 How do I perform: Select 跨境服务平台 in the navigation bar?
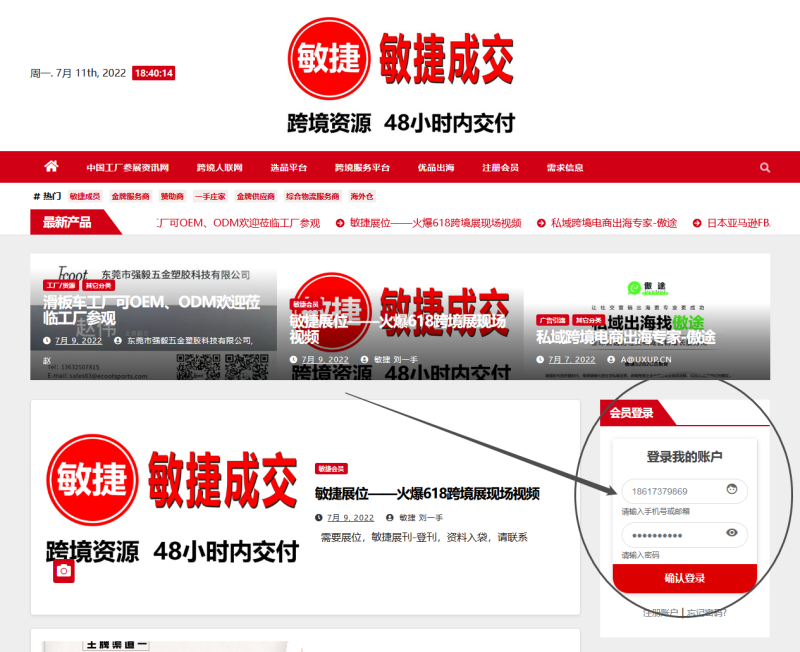362,167
